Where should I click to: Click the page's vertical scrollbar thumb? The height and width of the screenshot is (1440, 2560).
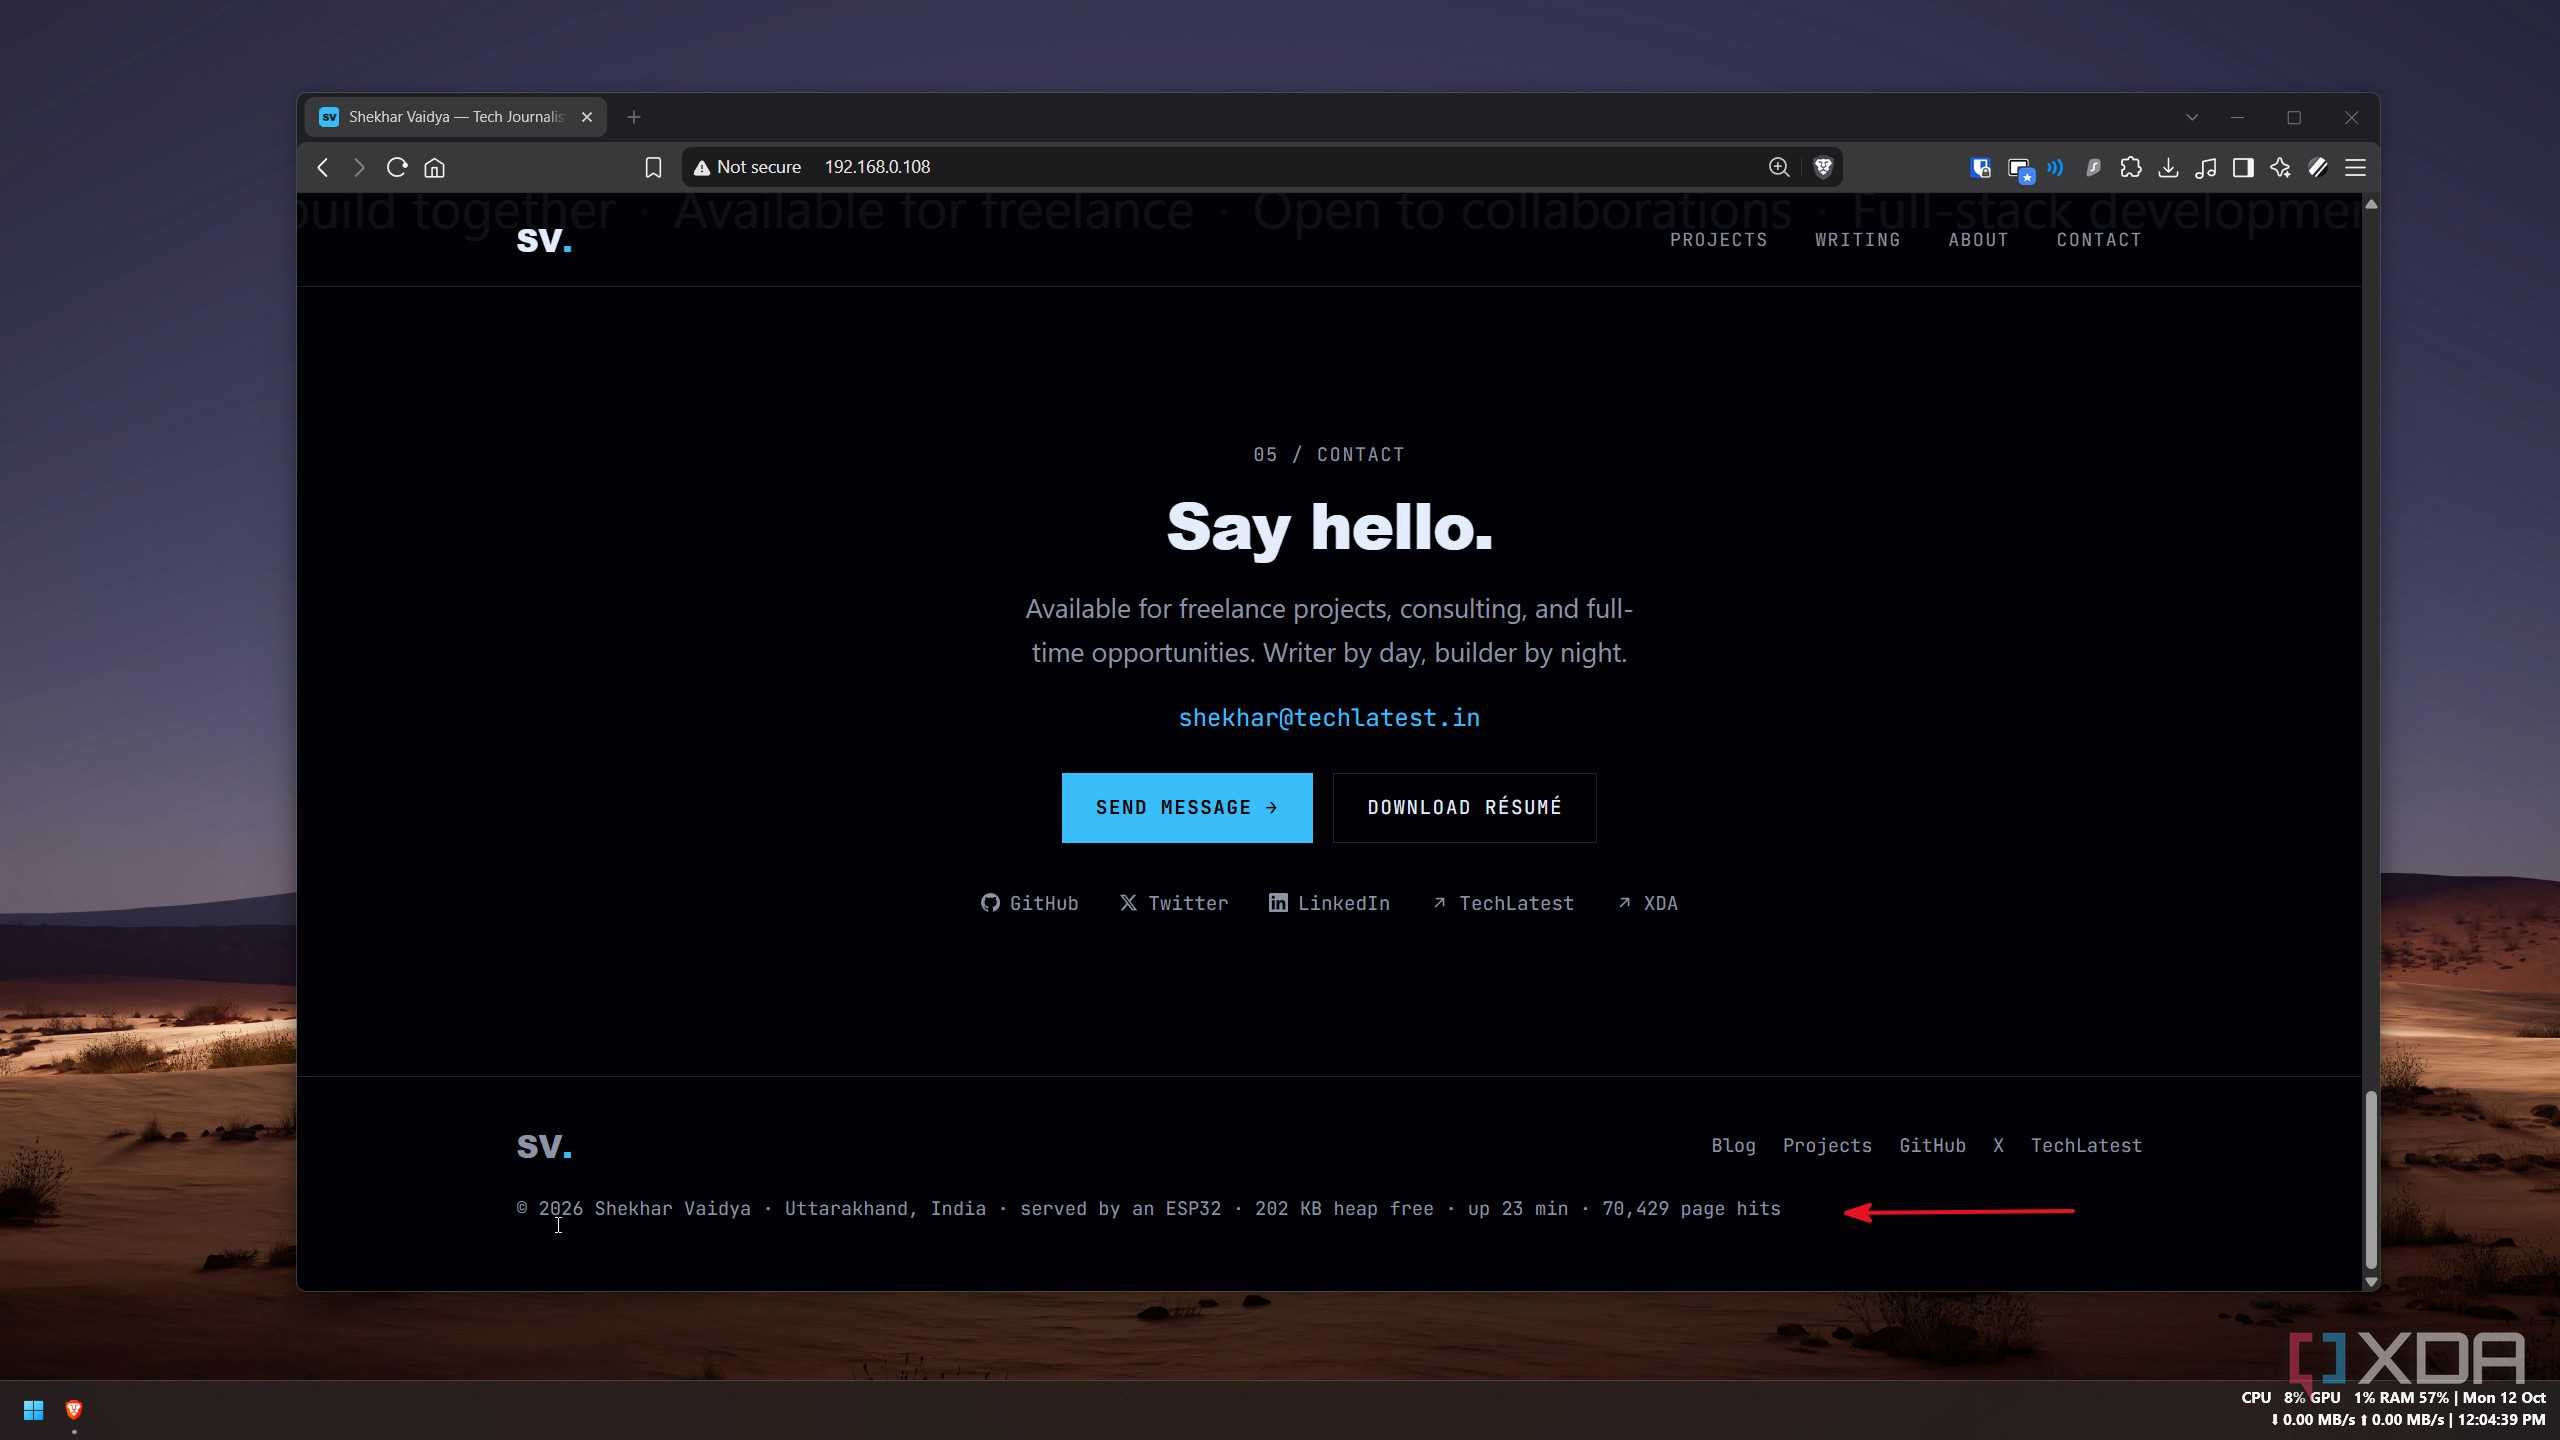pos(2370,1180)
